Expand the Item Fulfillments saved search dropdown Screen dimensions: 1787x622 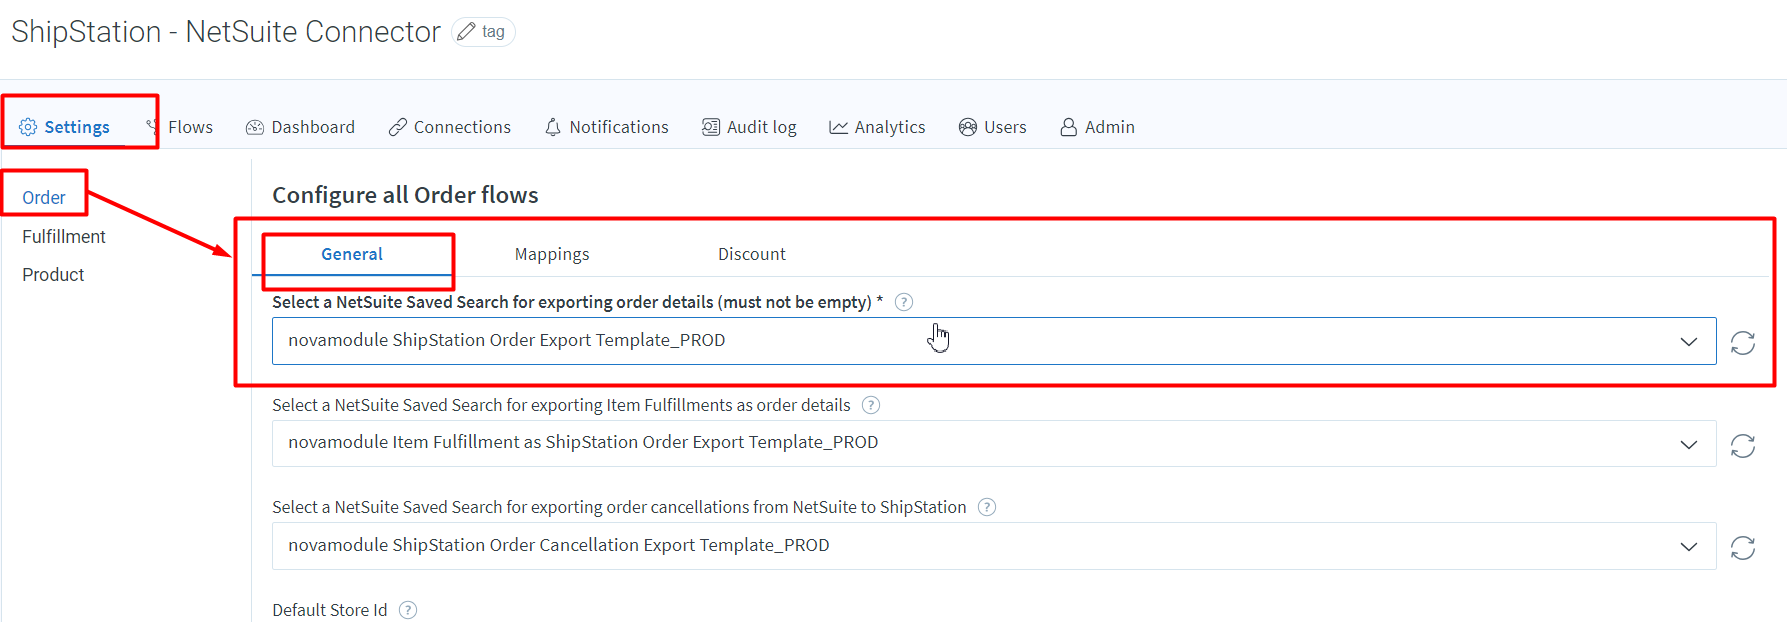[1689, 444]
